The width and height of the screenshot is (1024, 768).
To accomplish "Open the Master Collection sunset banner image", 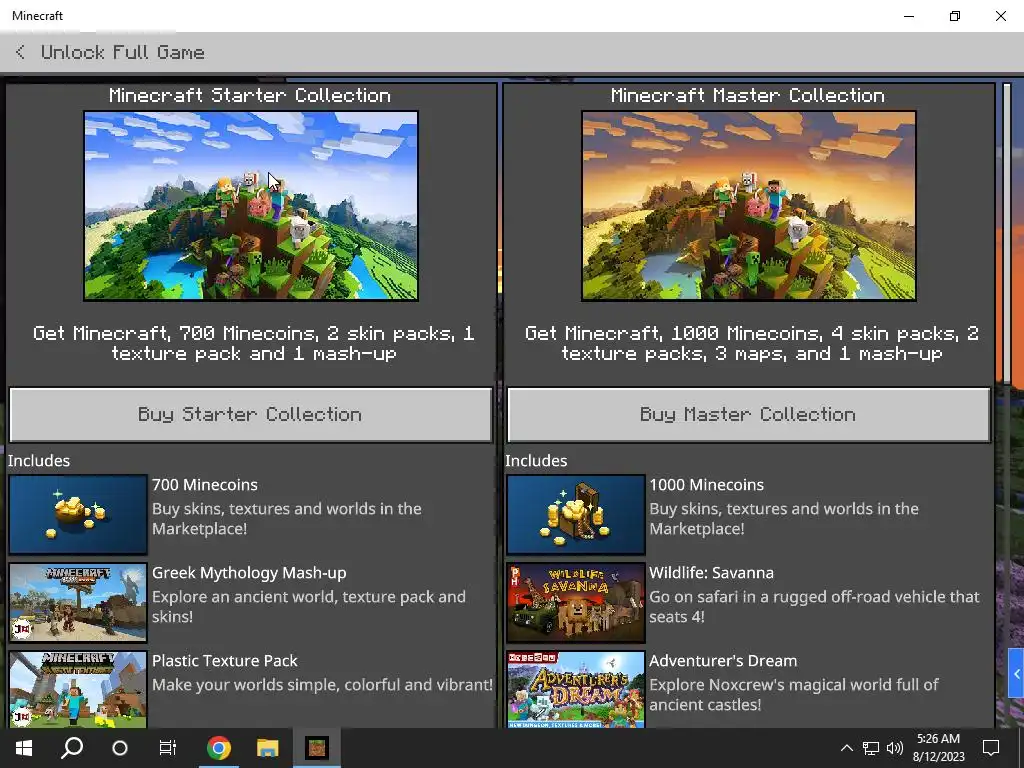I will 748,206.
